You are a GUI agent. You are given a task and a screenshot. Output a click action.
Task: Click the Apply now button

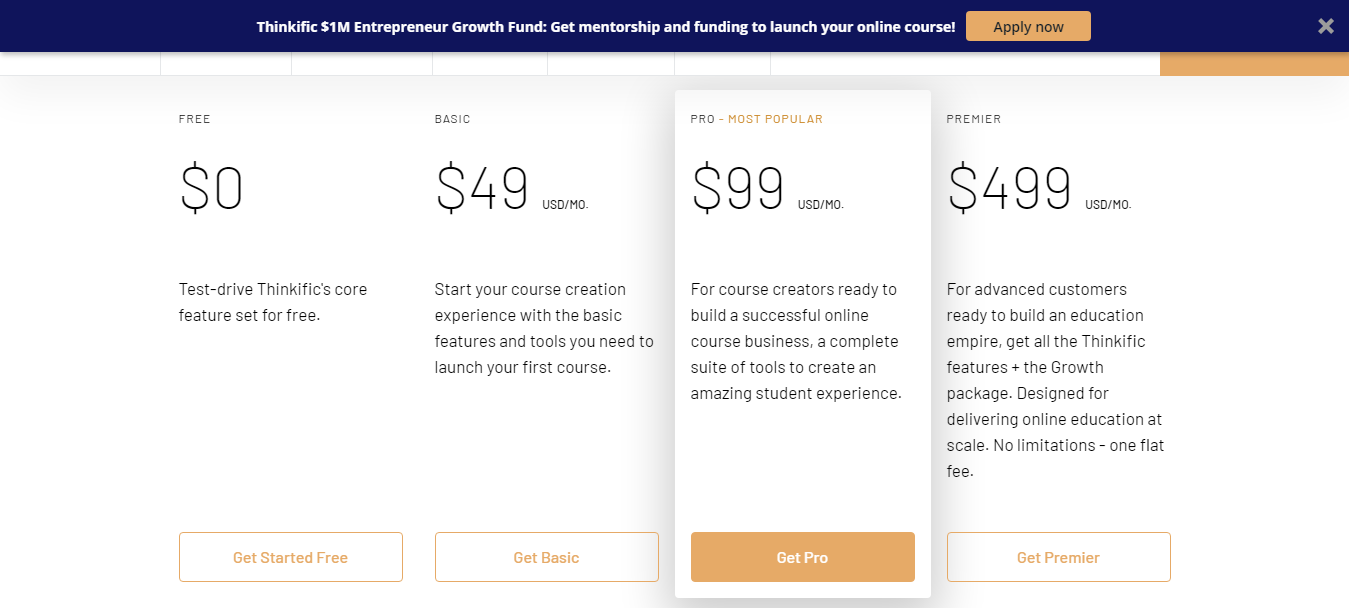coord(1028,27)
